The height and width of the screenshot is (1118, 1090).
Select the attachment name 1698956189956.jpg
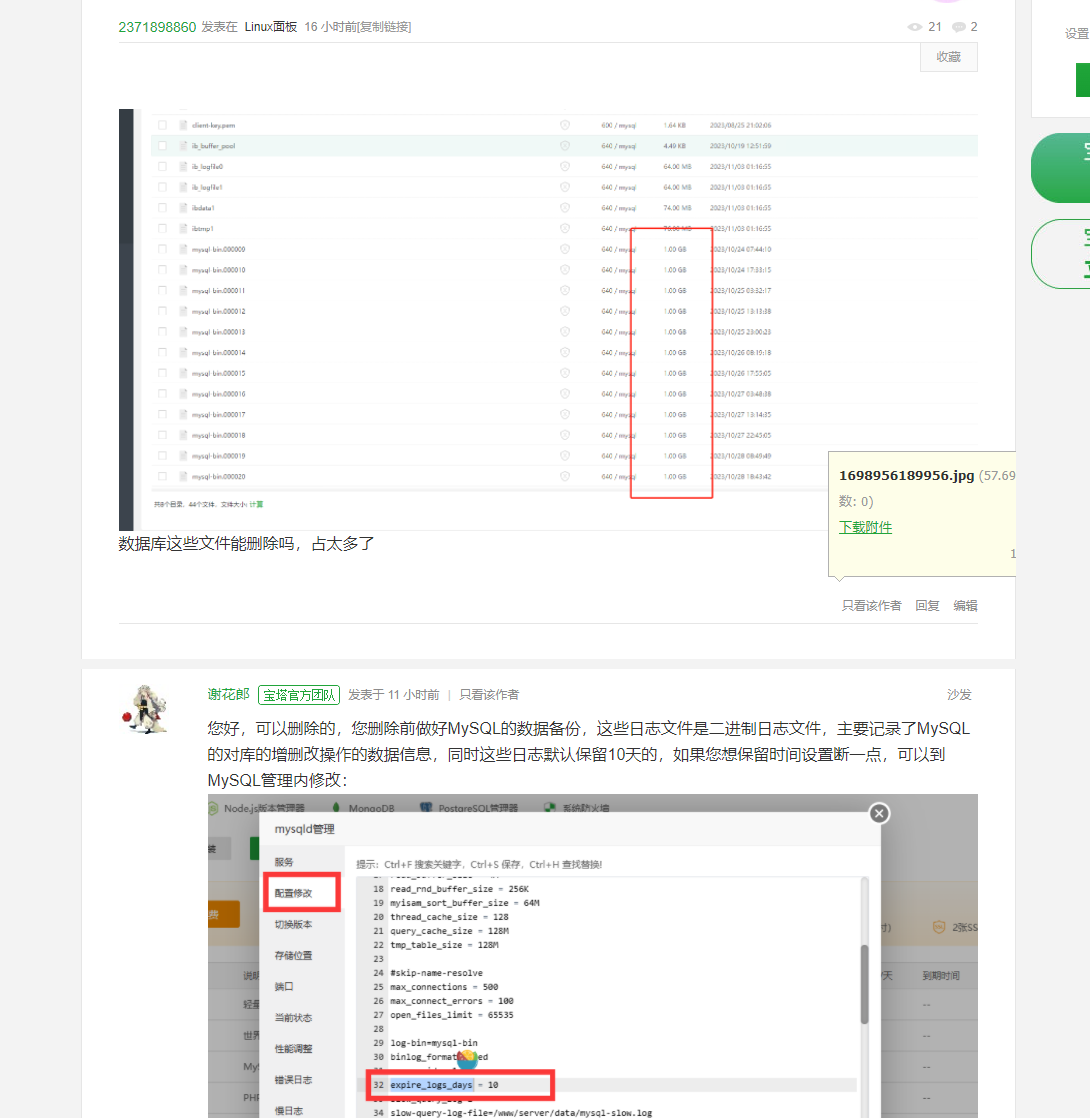click(x=906, y=476)
